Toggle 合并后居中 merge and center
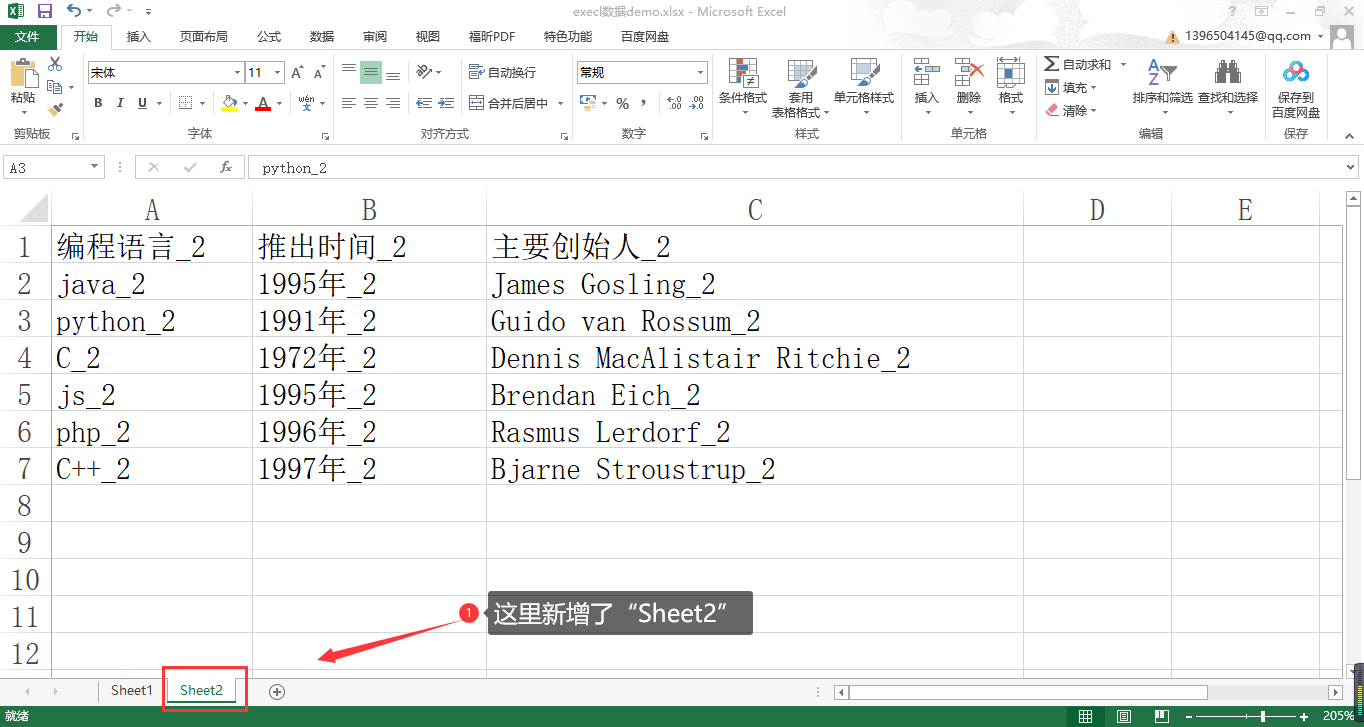This screenshot has width=1364, height=727. (510, 103)
